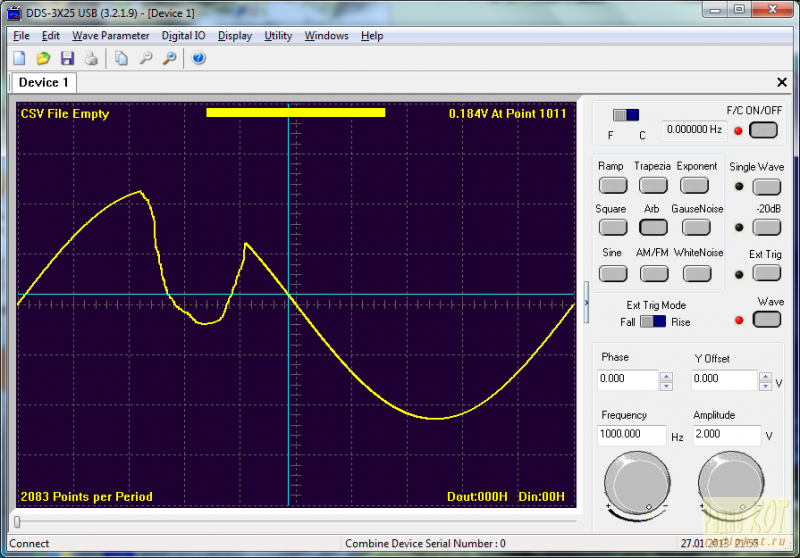Click the left magnifier zoom icon
Image resolution: width=800 pixels, height=558 pixels.
146,58
